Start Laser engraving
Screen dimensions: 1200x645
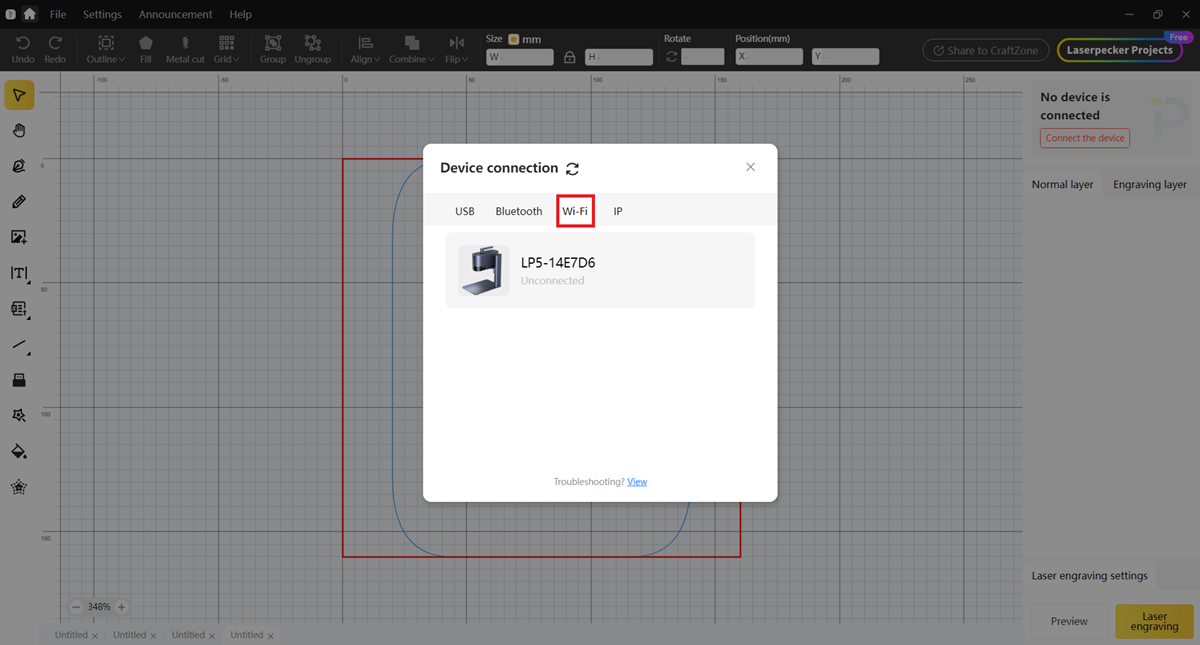pos(1154,621)
